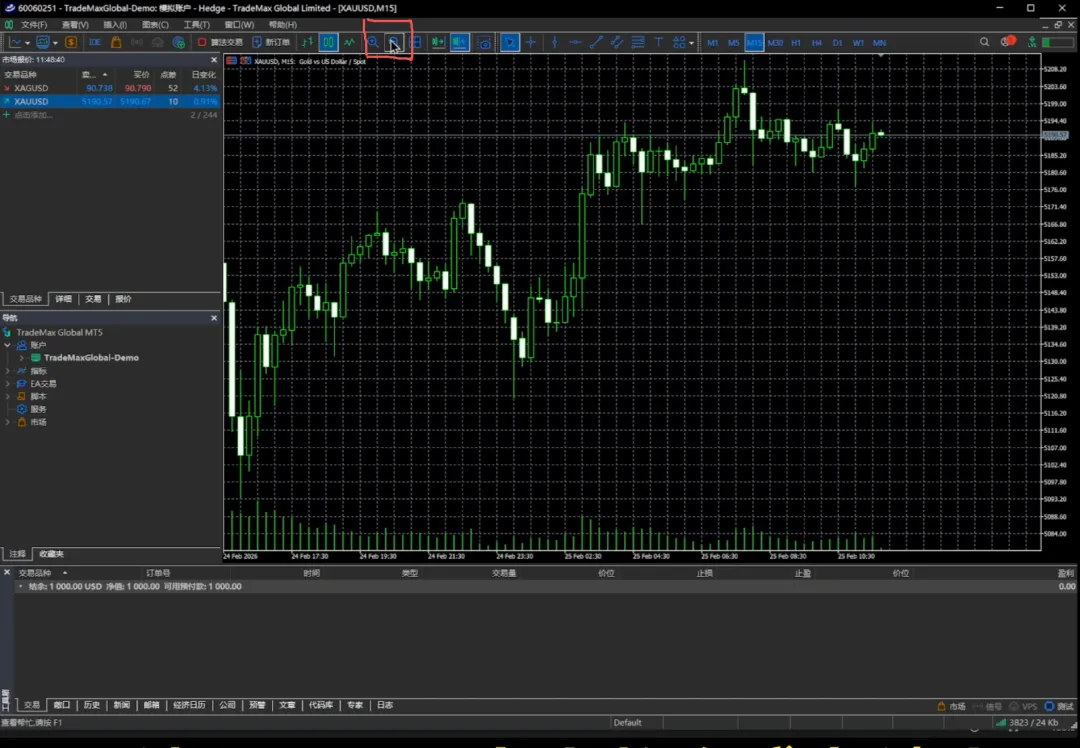Click the zoom in magnifier icon
Viewport: 1080px width, 748px height.
pyautogui.click(x=373, y=43)
